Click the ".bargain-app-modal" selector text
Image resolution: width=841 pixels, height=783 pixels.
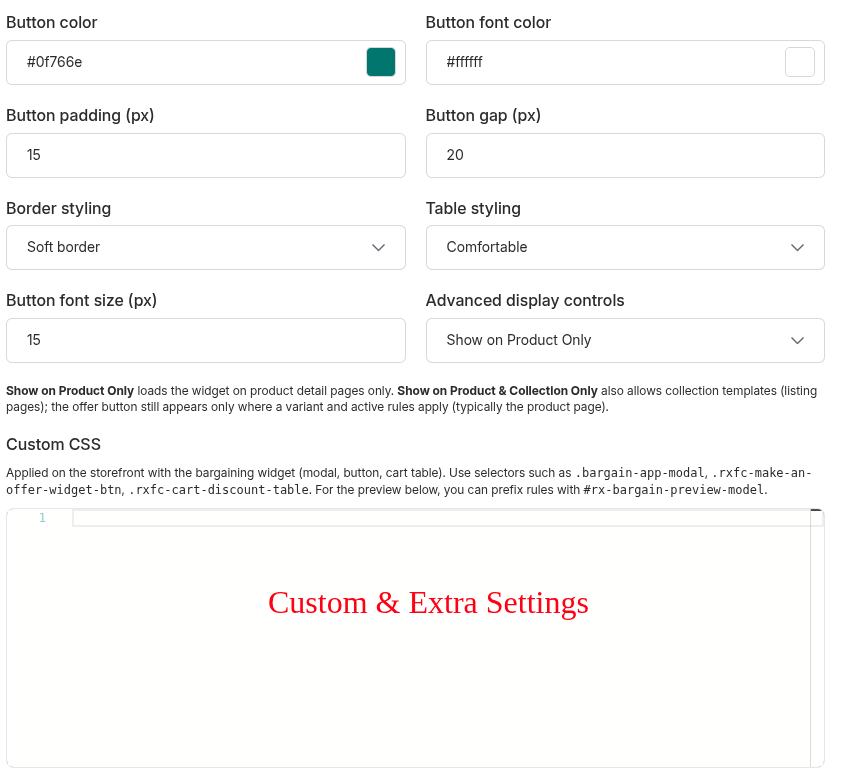click(x=639, y=473)
